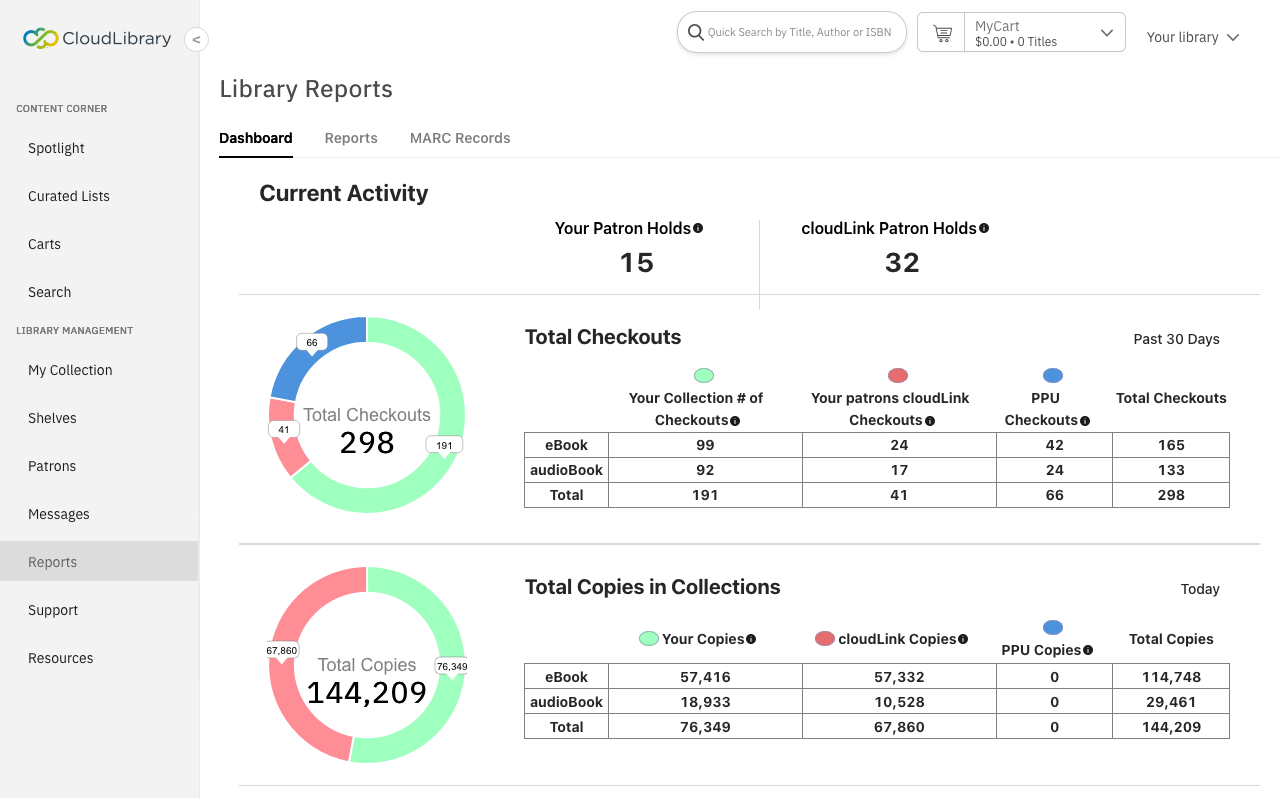Open info for Your patrons cloudLink Checkouts
Screen dimensions: 1280x798
click(x=931, y=420)
